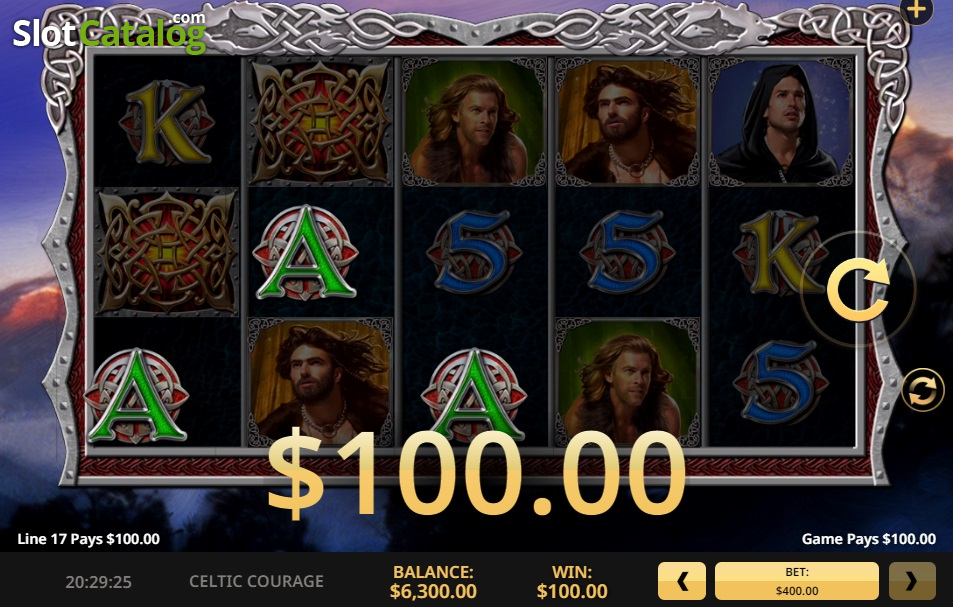Click the blue 5 symbol at the fifth reel's bottom
Image resolution: width=953 pixels, height=607 pixels.
coord(780,383)
